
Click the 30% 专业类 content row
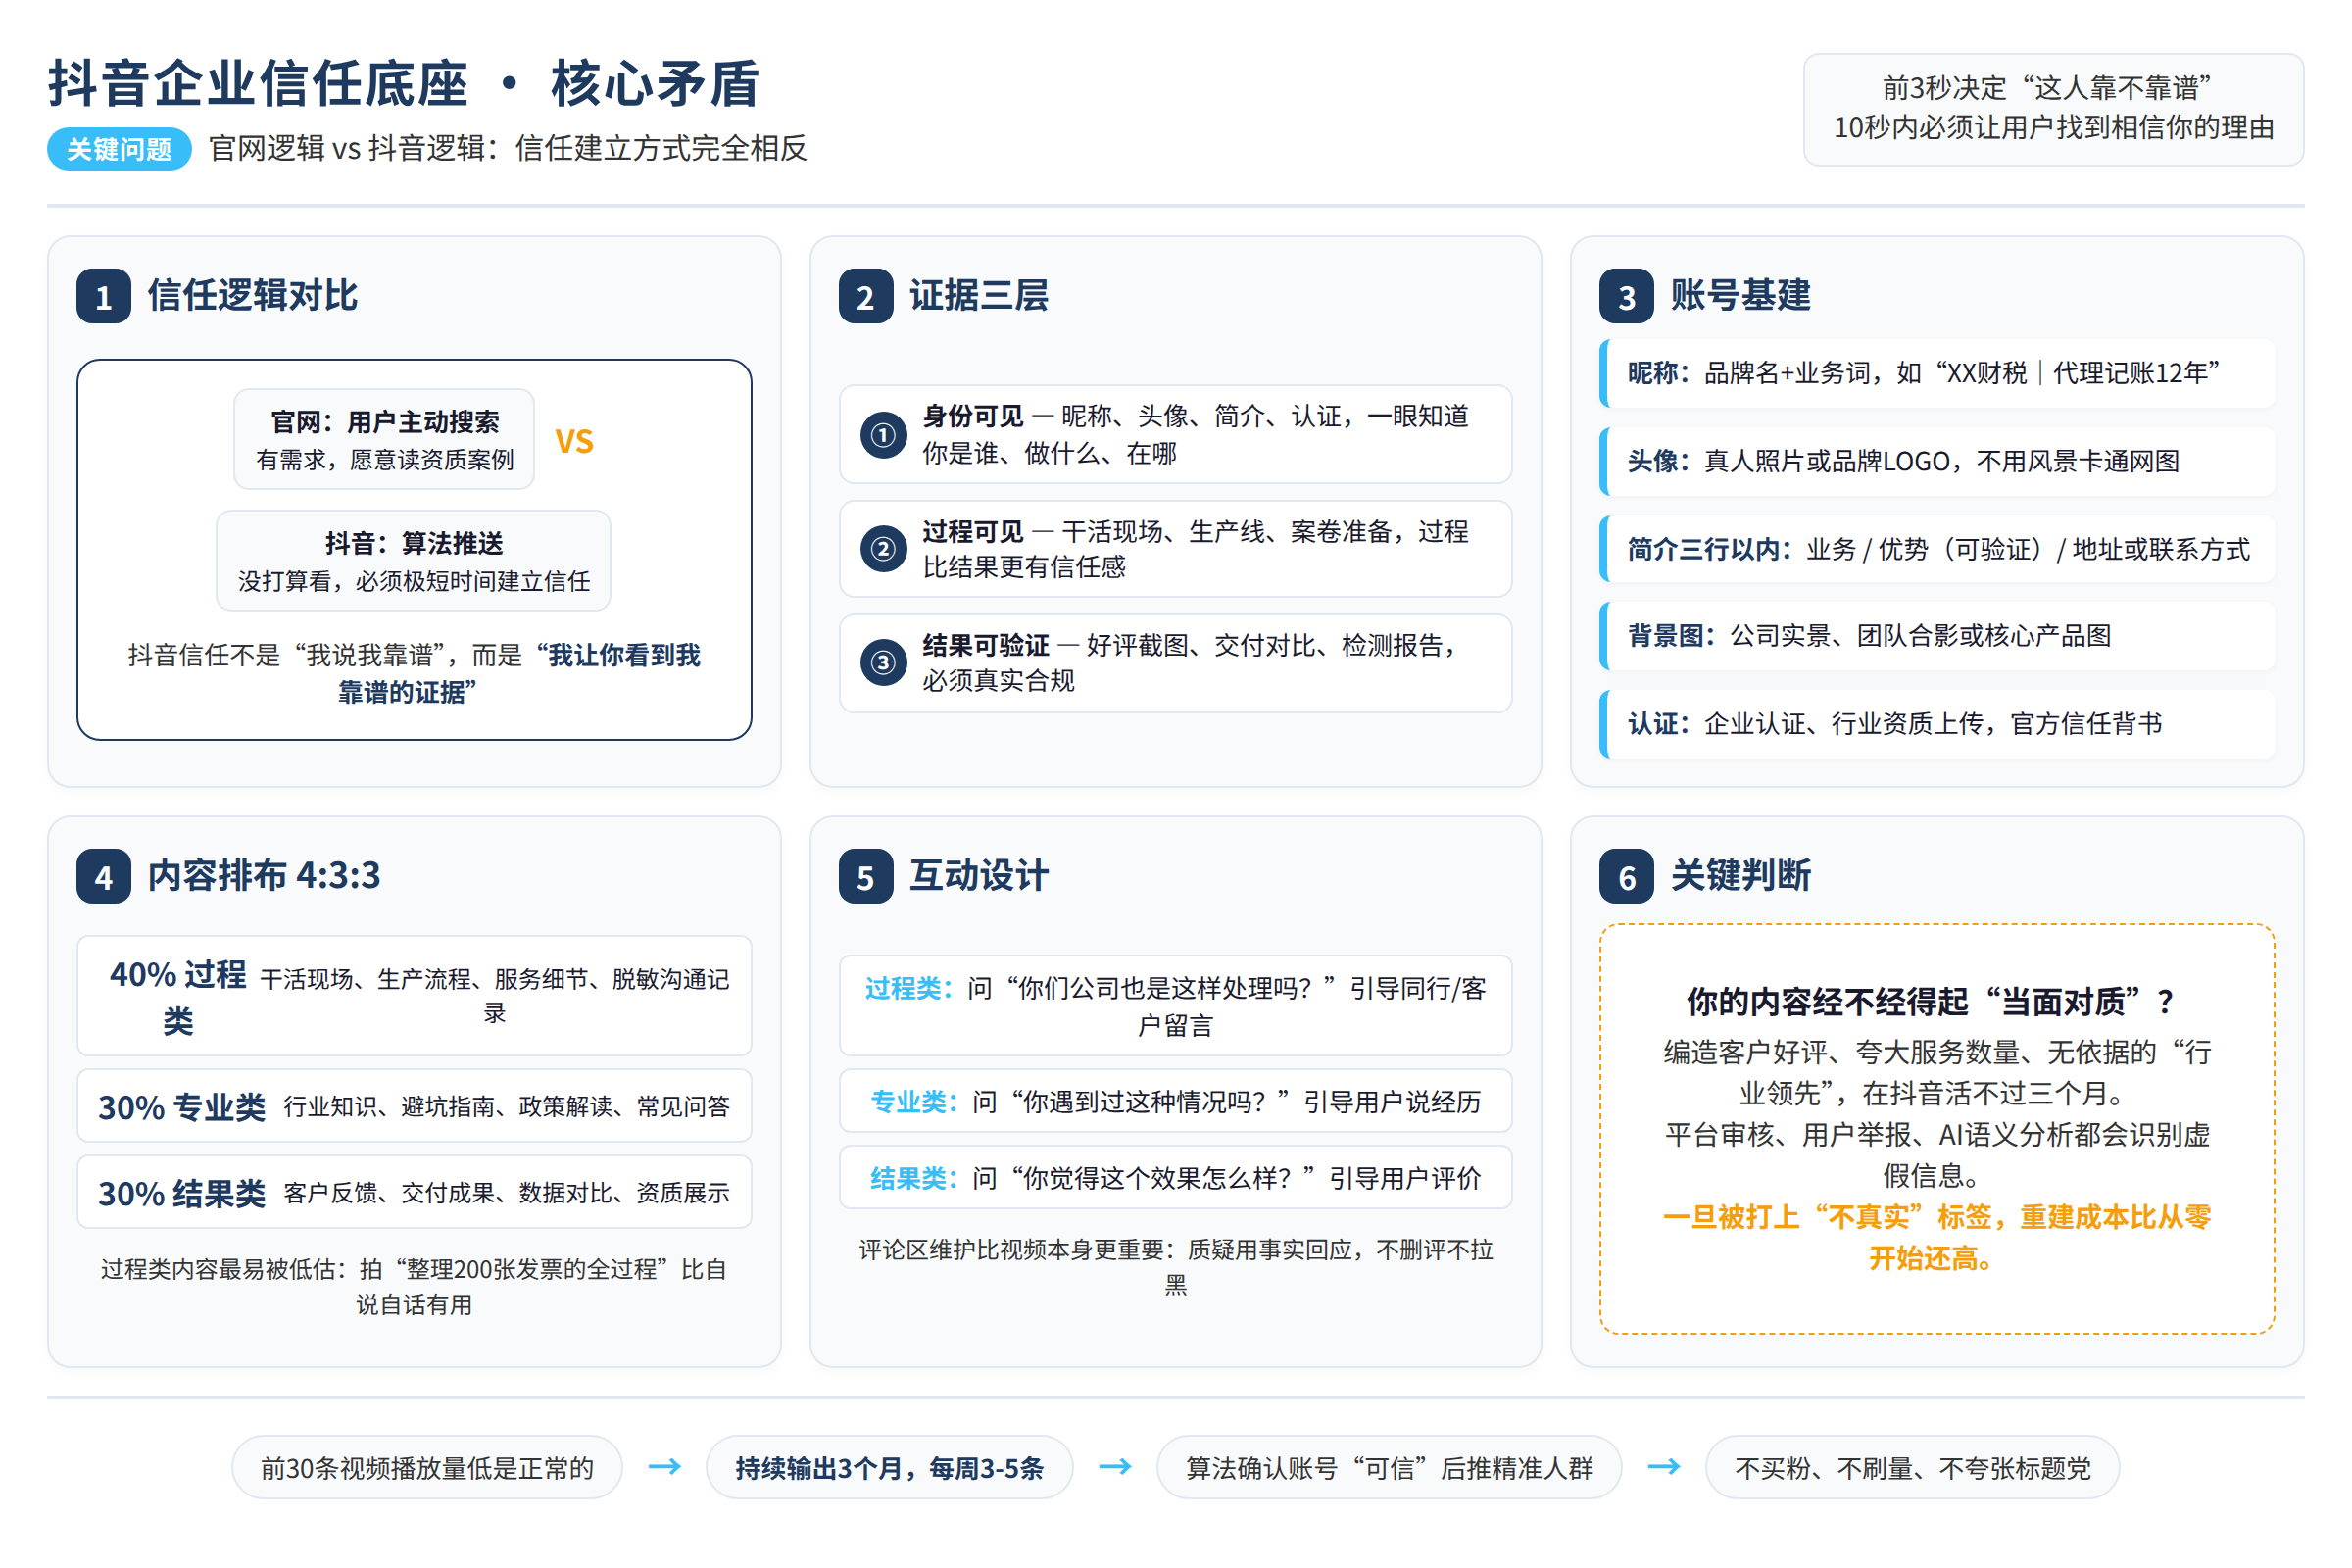pos(414,1106)
